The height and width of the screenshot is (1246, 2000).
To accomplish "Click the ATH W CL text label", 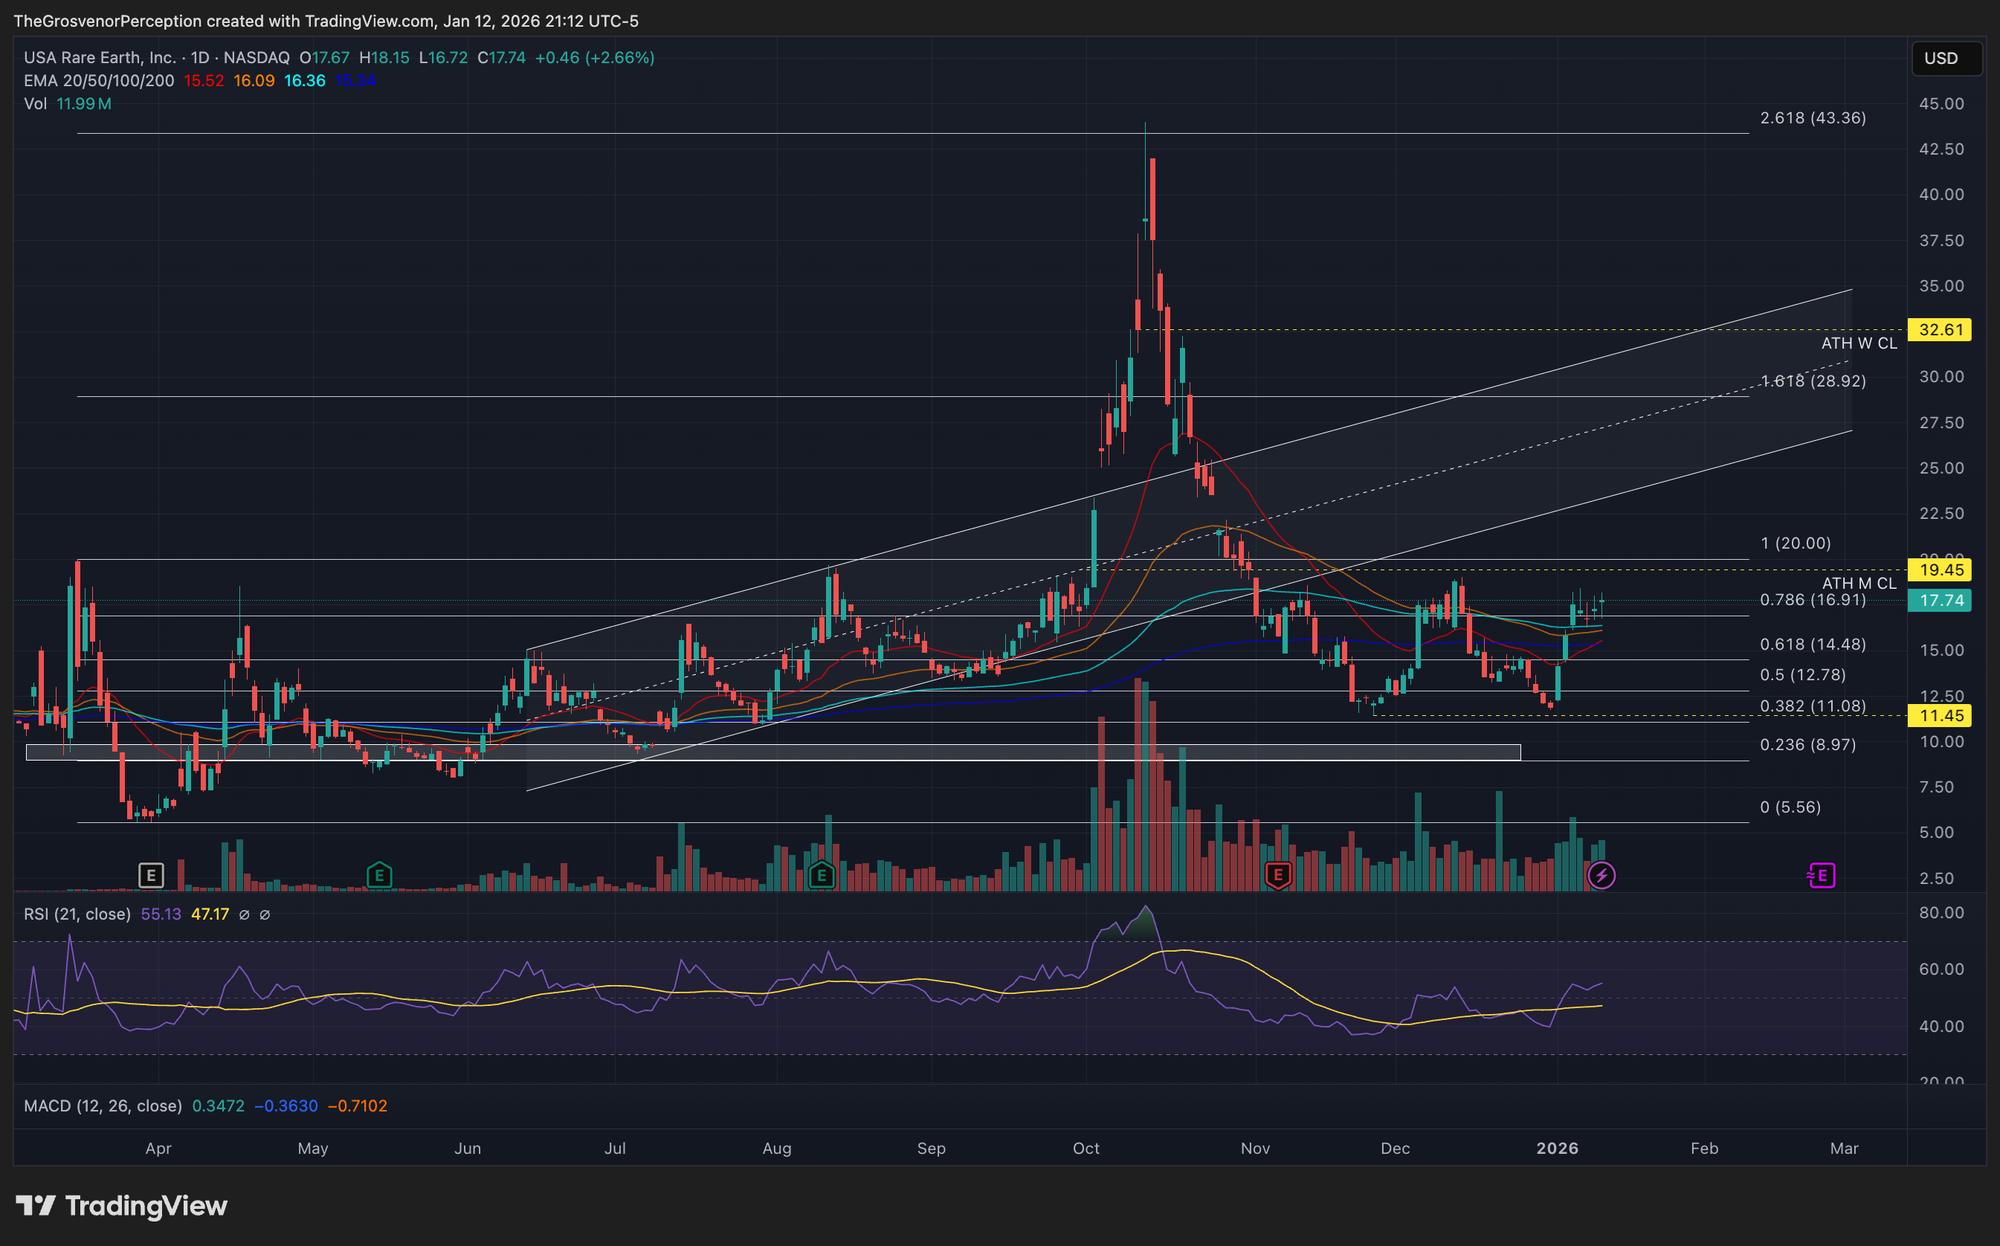I will [x=1858, y=344].
